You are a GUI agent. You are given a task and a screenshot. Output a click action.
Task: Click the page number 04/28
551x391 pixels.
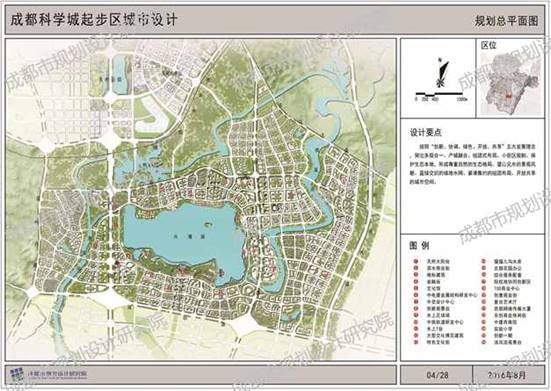point(437,375)
